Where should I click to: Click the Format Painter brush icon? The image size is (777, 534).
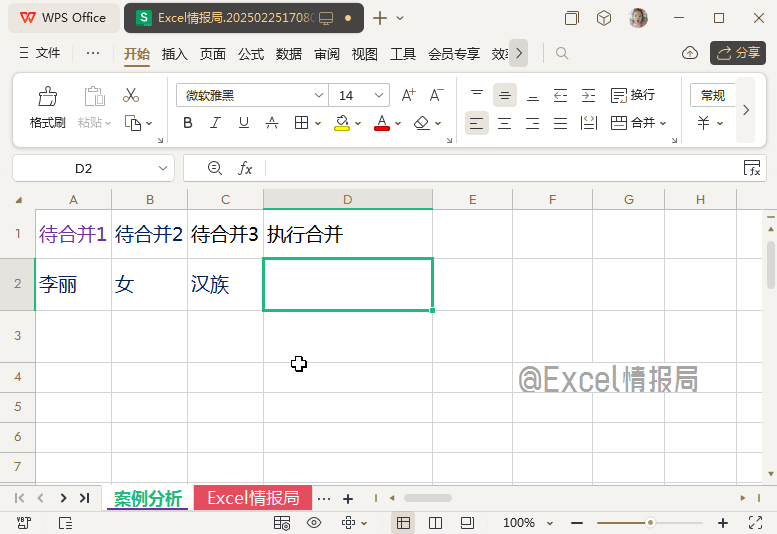click(x=47, y=97)
